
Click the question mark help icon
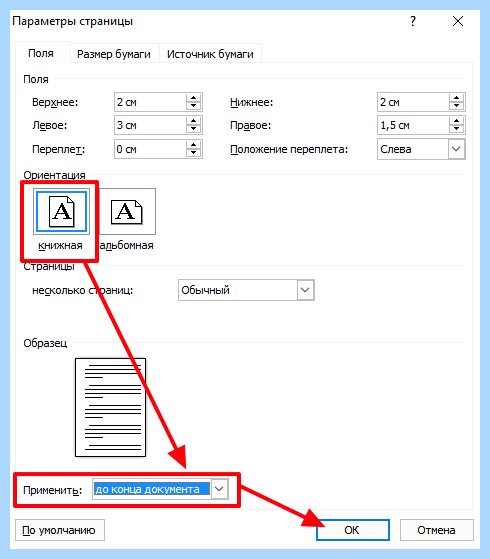point(413,21)
